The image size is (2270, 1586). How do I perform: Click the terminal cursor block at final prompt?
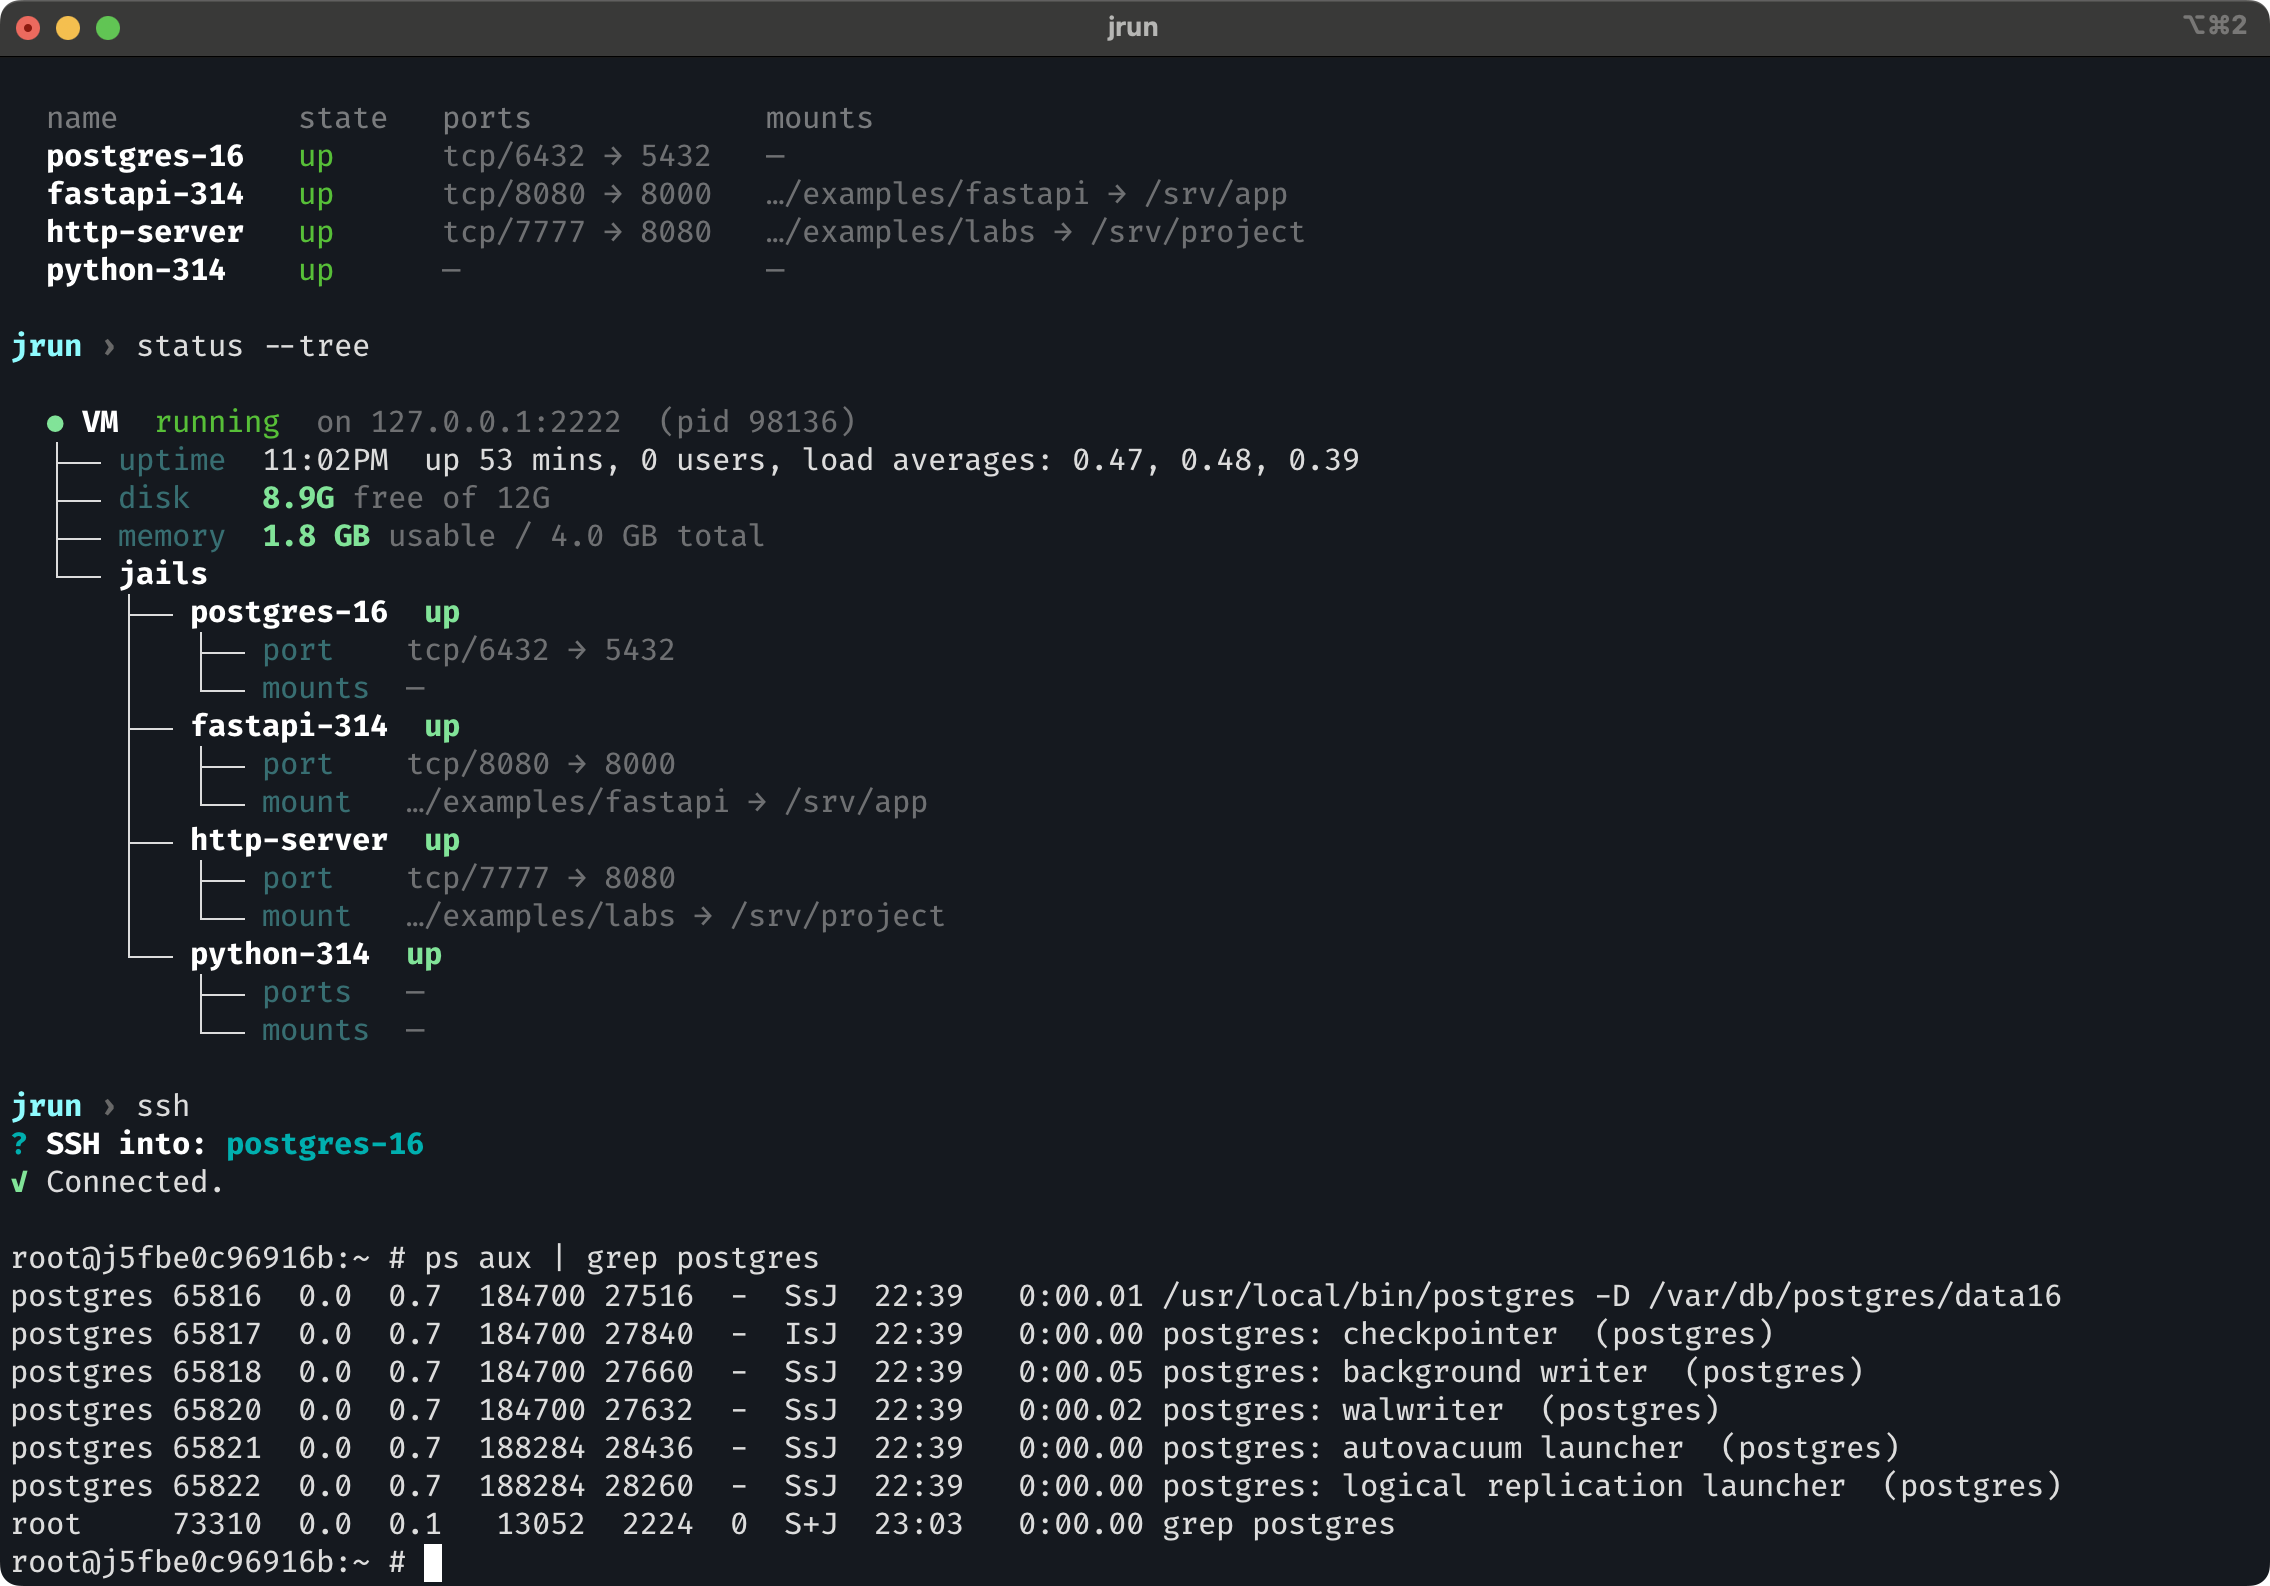(x=433, y=1562)
